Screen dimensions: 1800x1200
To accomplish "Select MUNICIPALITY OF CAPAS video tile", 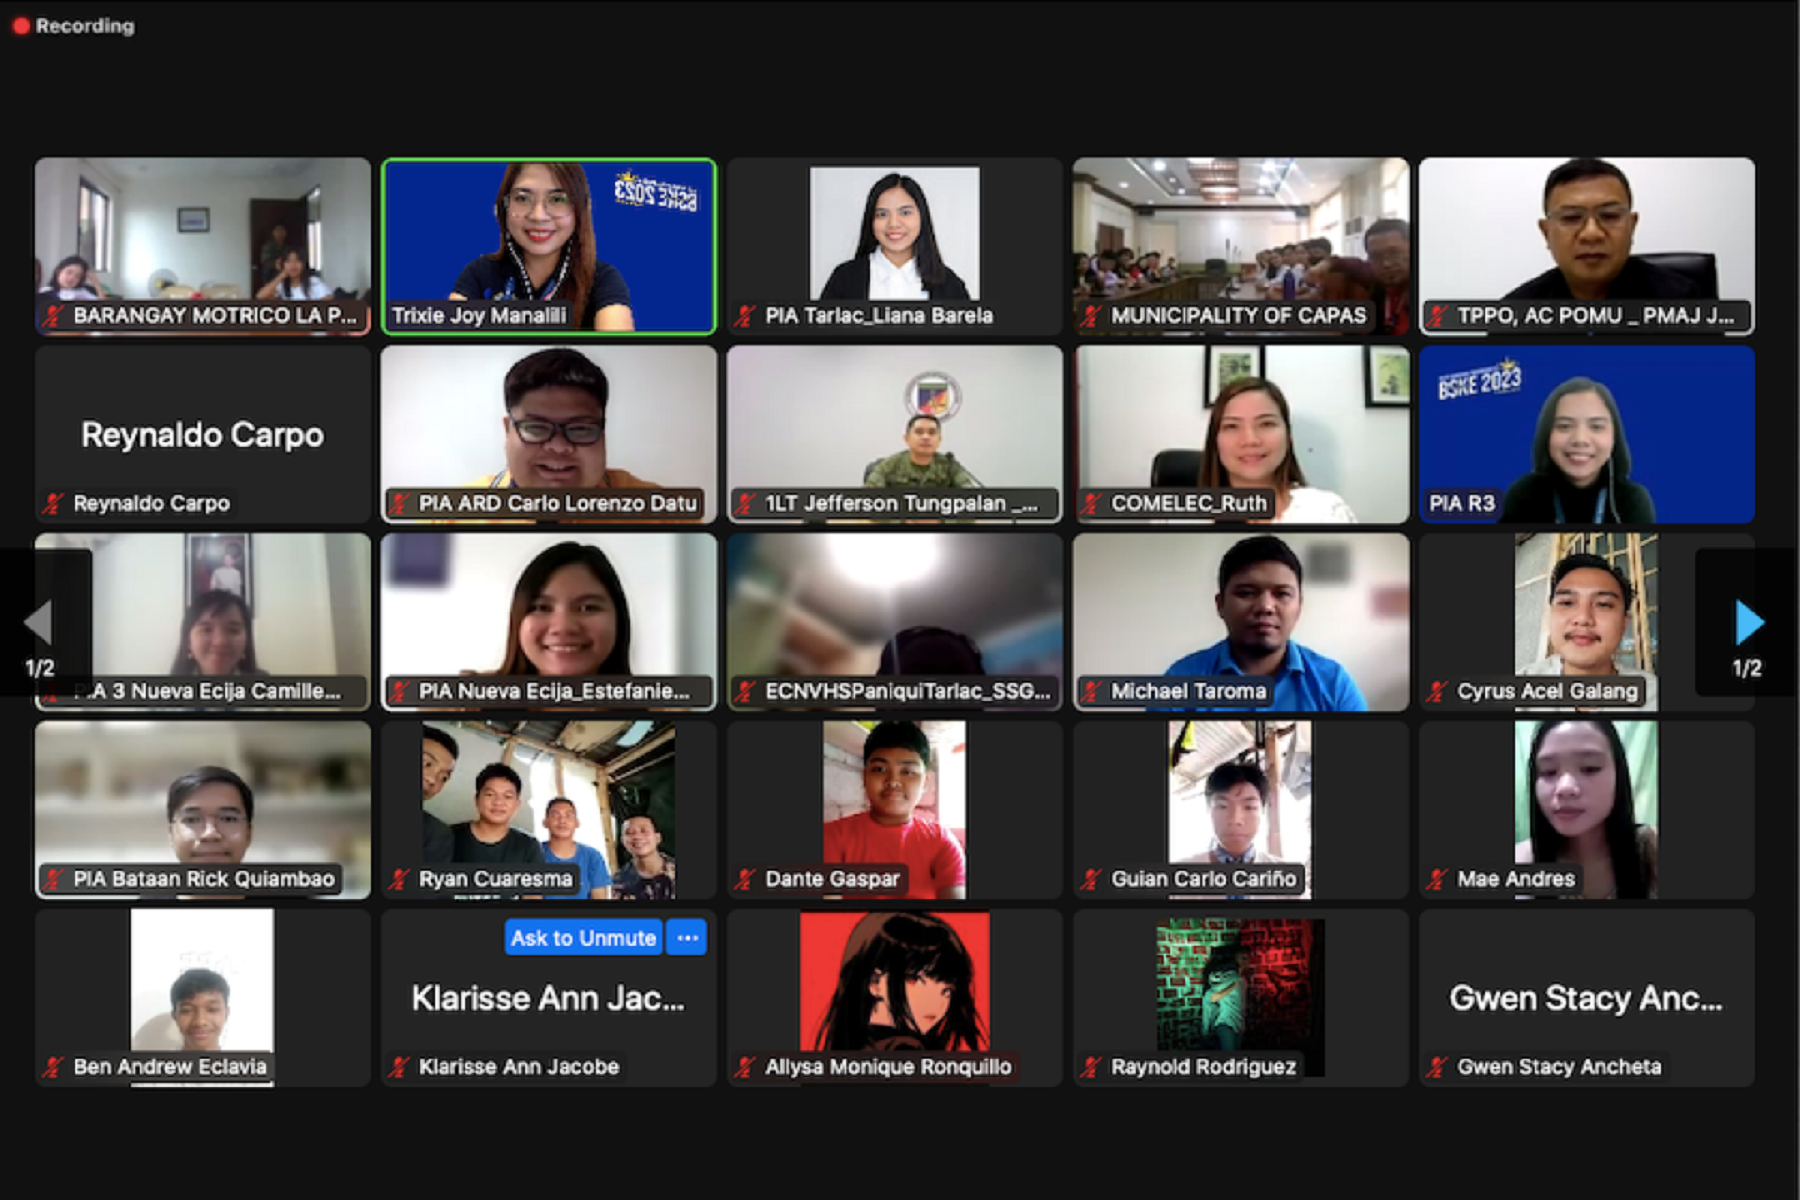I will point(1241,246).
